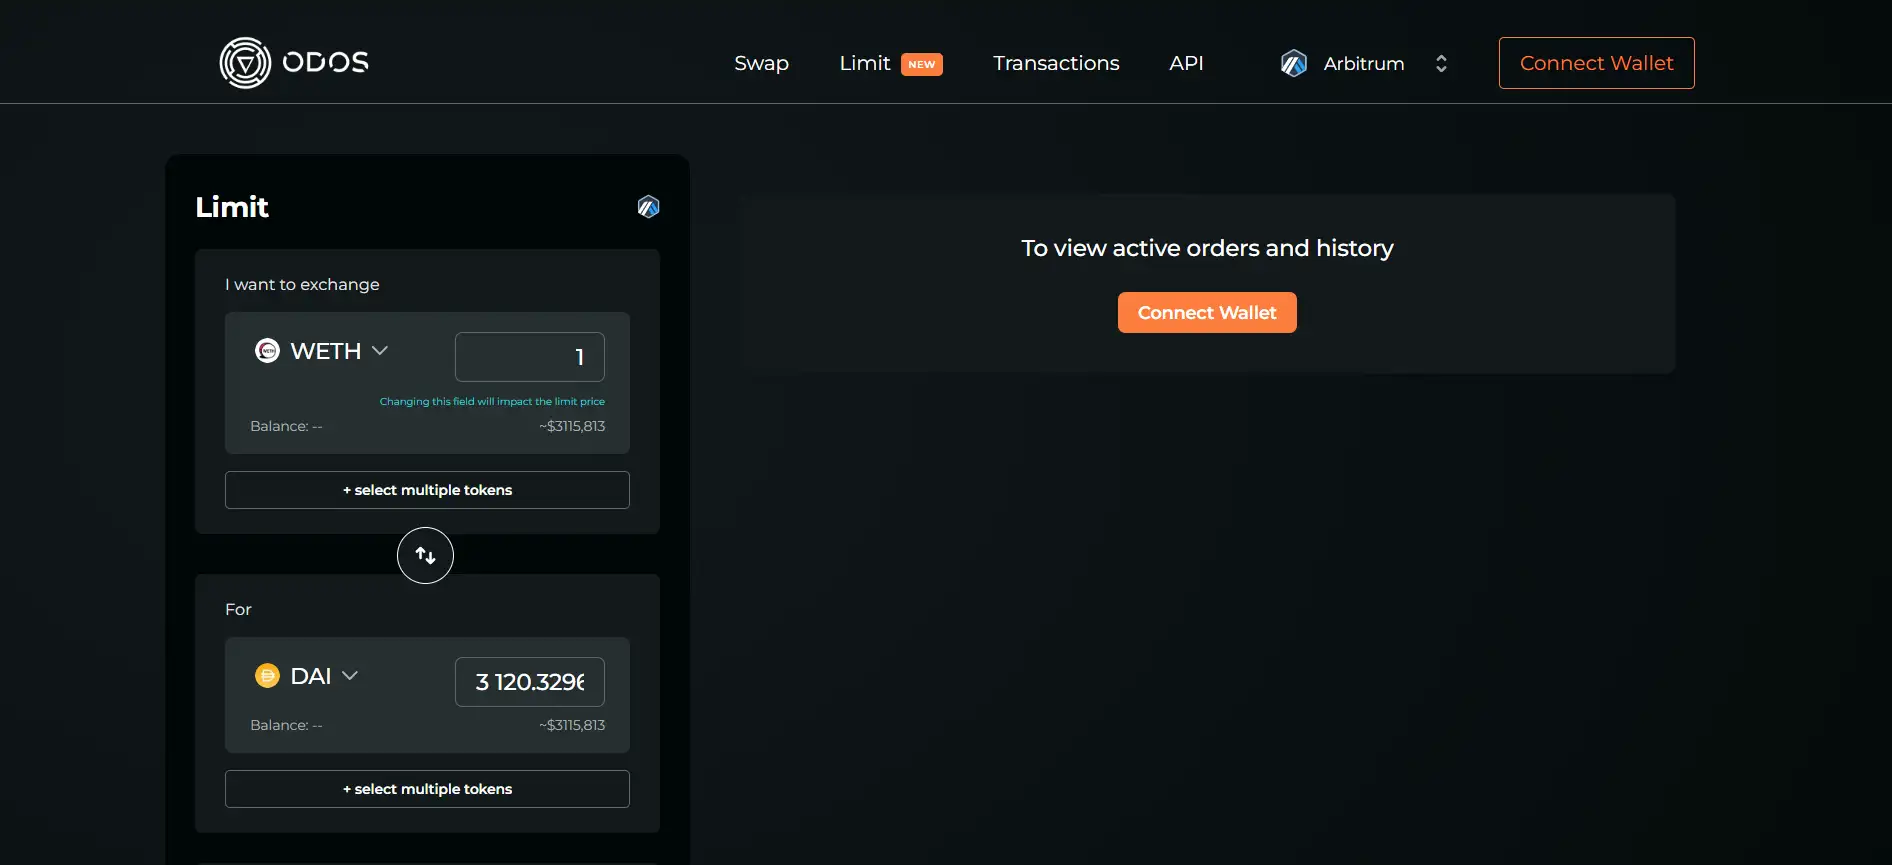Expand the DAI token dropdown chevron
Screen dimensions: 1892x865
click(x=350, y=676)
